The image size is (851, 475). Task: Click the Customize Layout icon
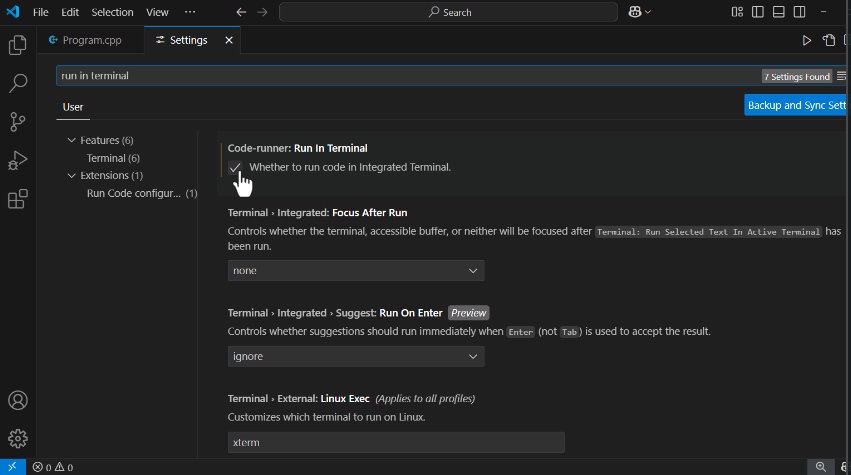737,12
